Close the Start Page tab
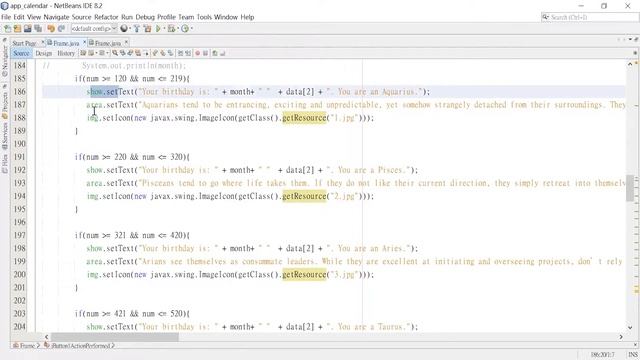This screenshot has width=640, height=360. pos(42,42)
